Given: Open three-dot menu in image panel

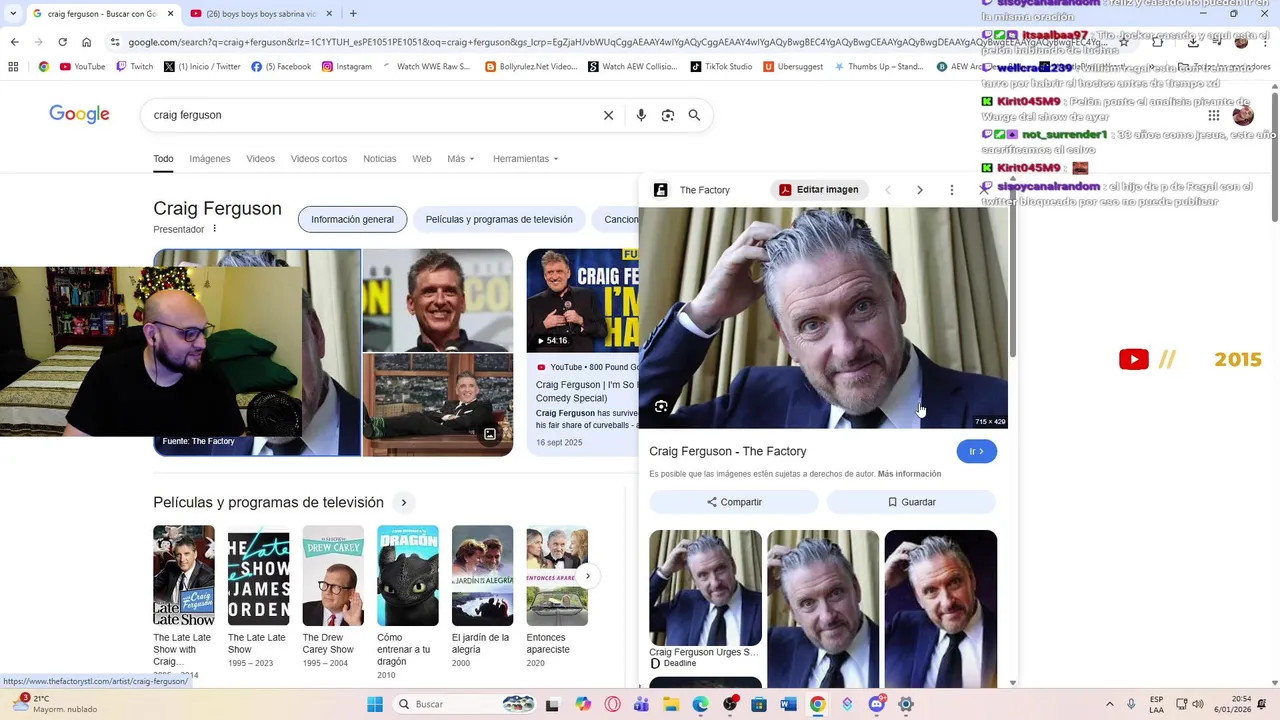Looking at the screenshot, I should click(x=952, y=190).
